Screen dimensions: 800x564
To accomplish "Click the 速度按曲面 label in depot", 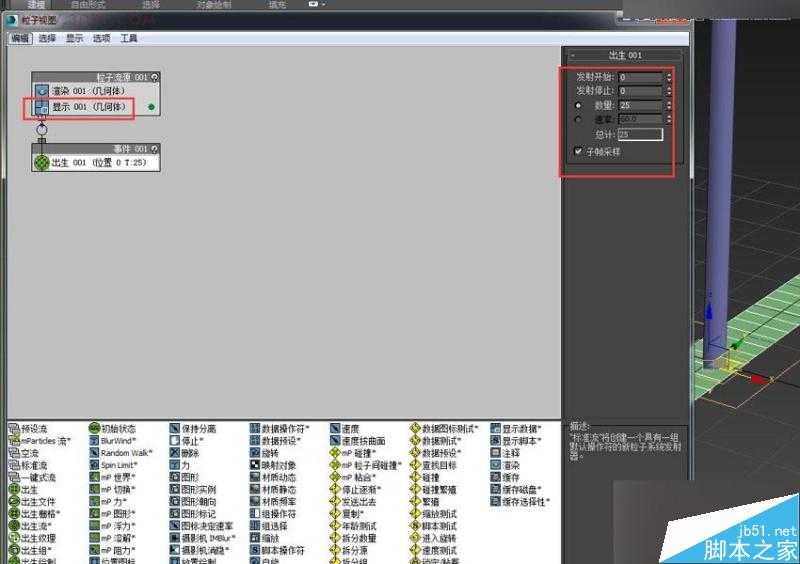I will click(x=363, y=441).
